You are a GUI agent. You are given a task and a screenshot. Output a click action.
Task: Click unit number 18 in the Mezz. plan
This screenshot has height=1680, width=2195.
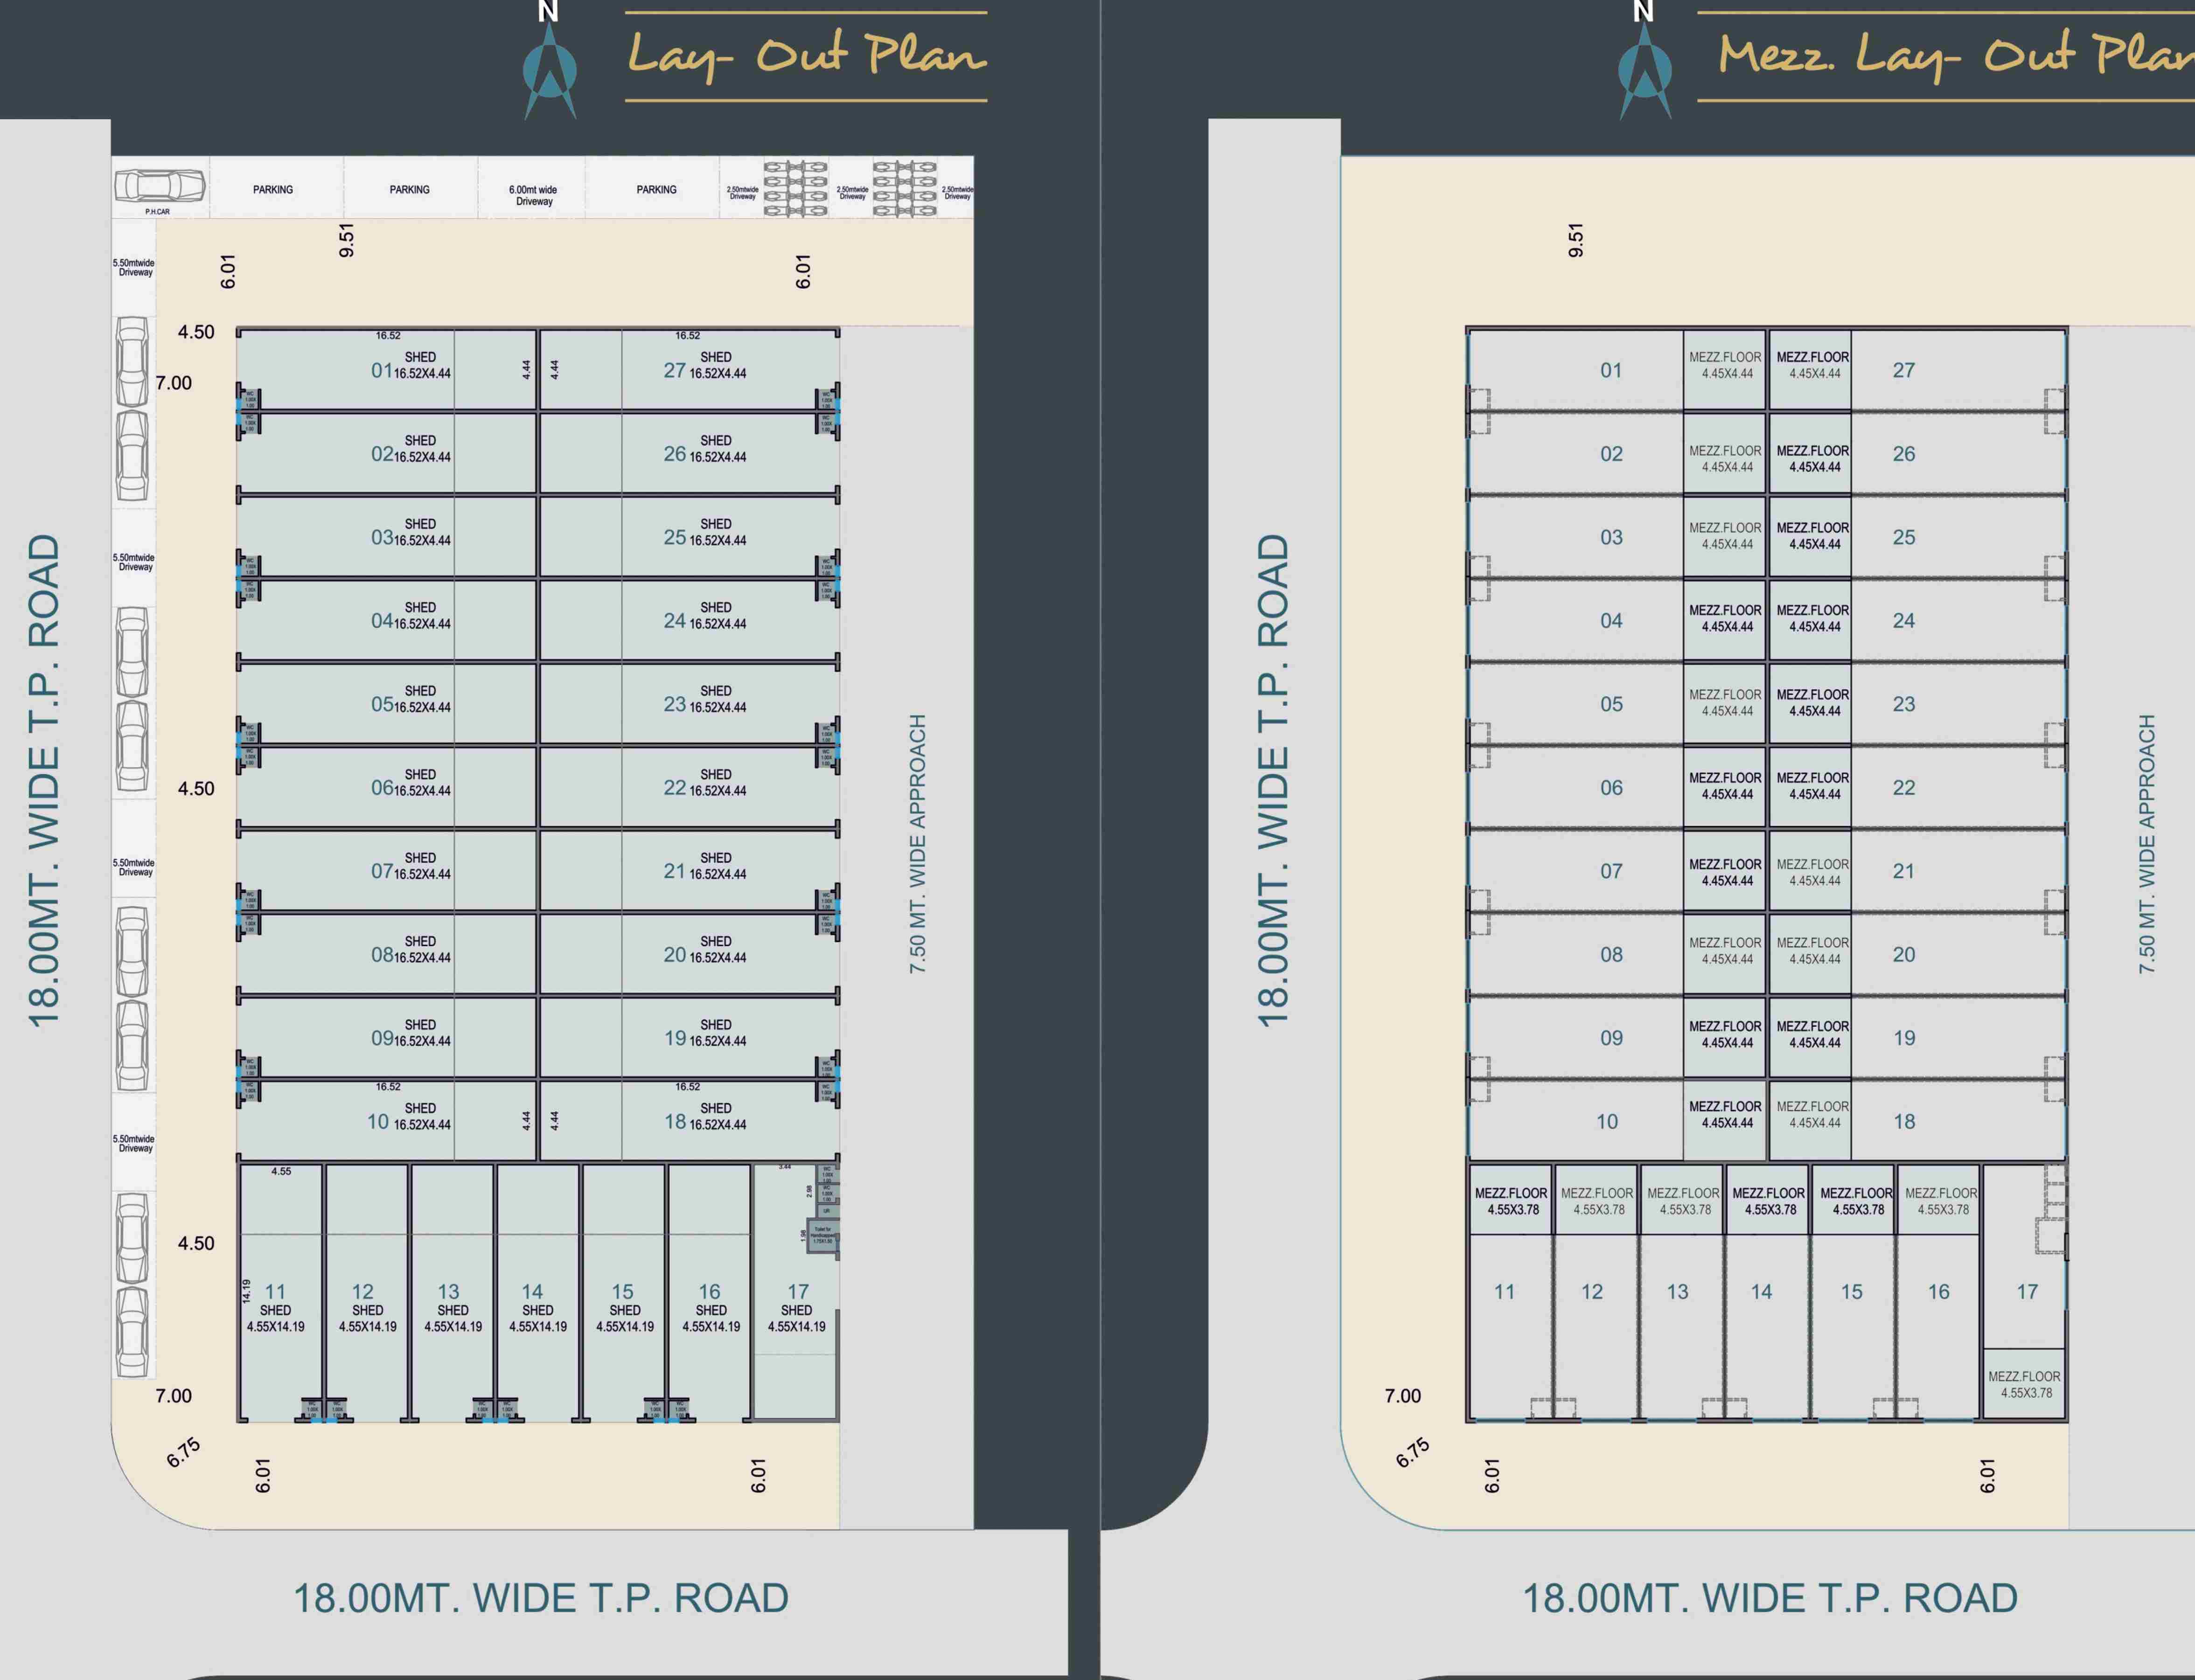[x=1904, y=1122]
